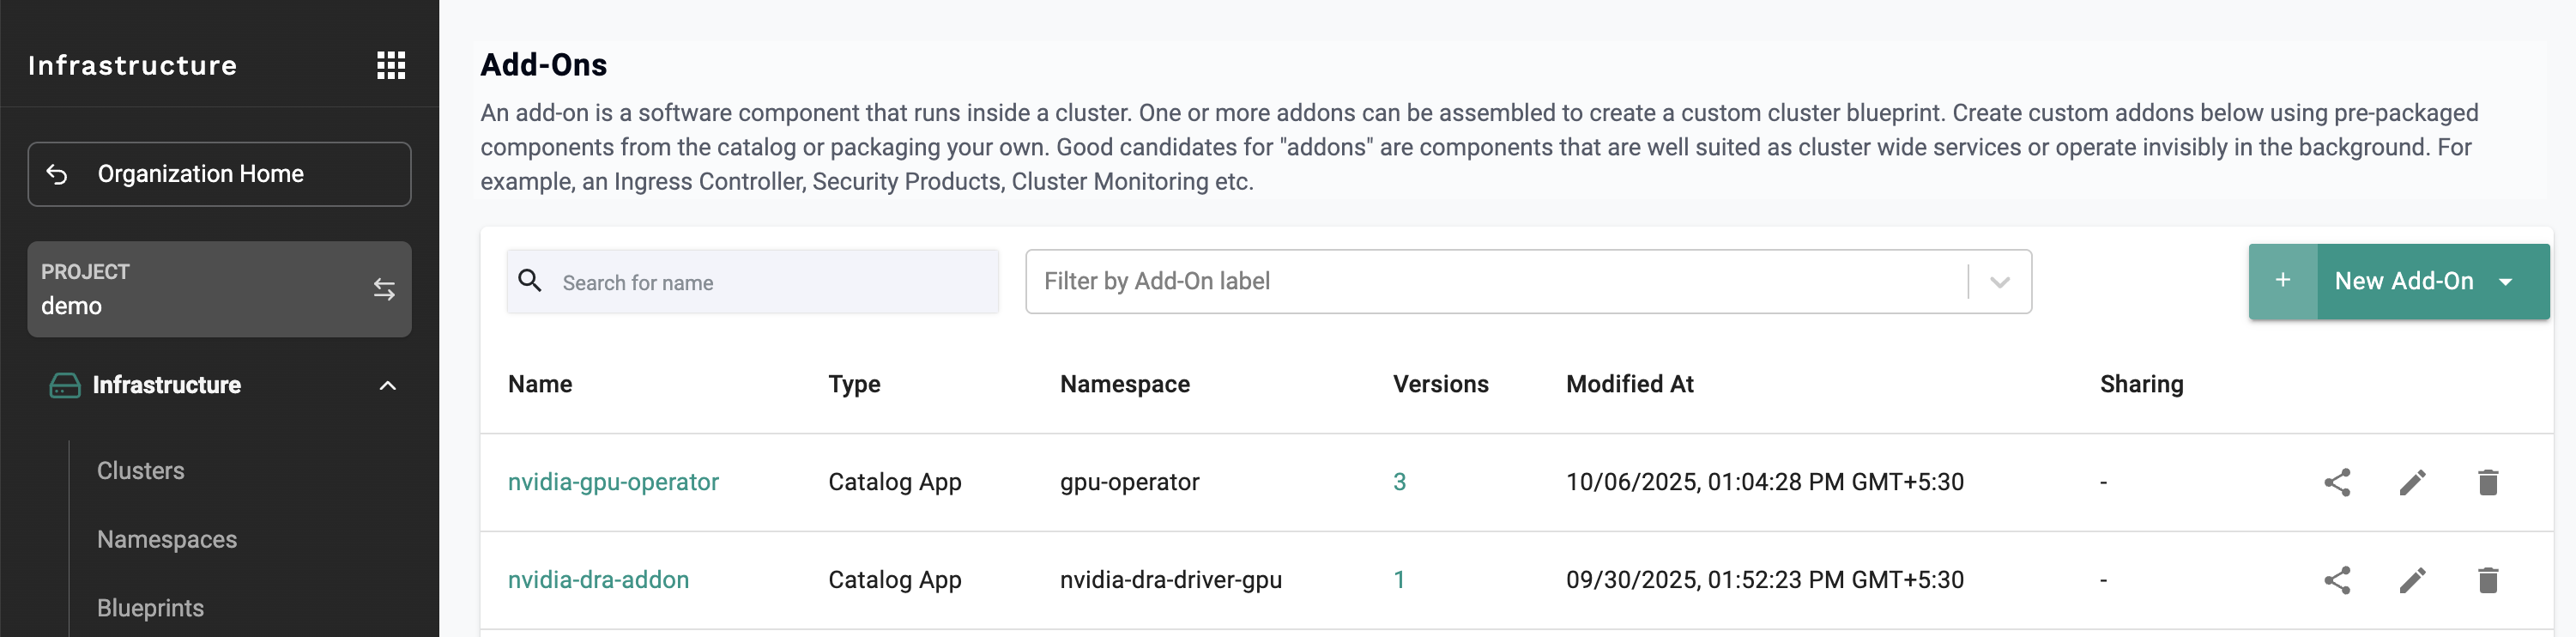This screenshot has height=637, width=2576.
Task: Edit the nvidia-dra-addon with pencil icon
Action: tap(2412, 580)
